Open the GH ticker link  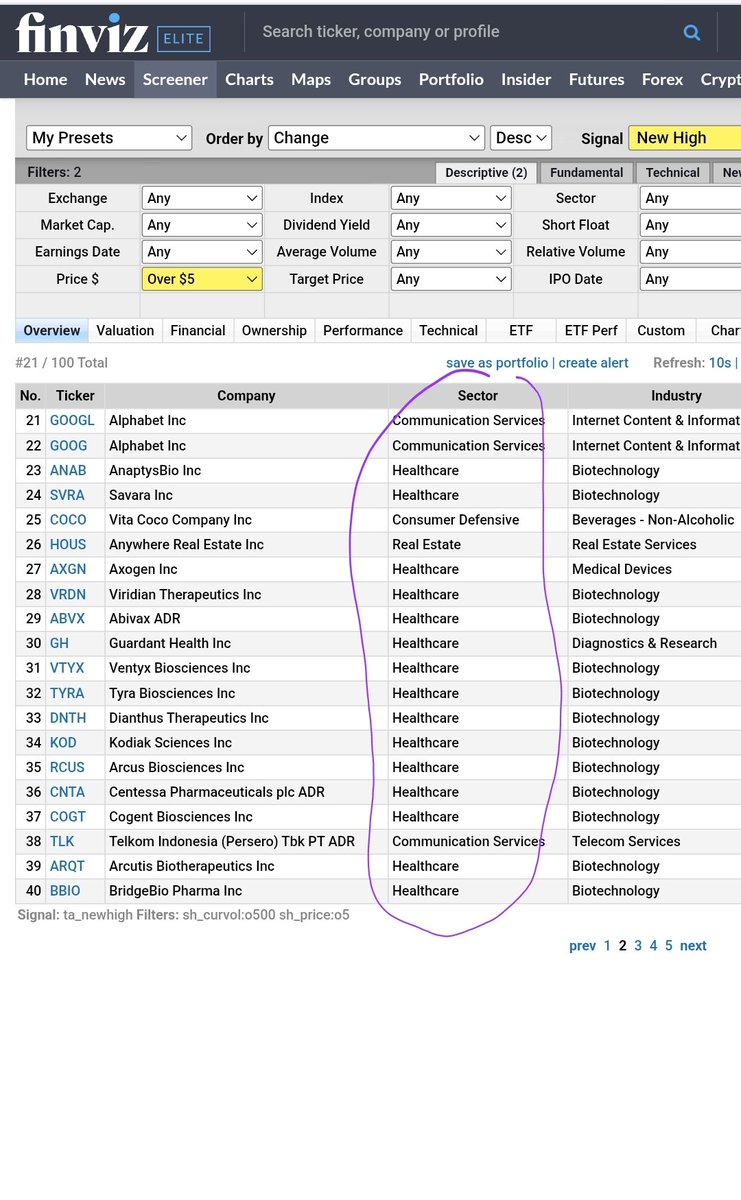[x=59, y=643]
